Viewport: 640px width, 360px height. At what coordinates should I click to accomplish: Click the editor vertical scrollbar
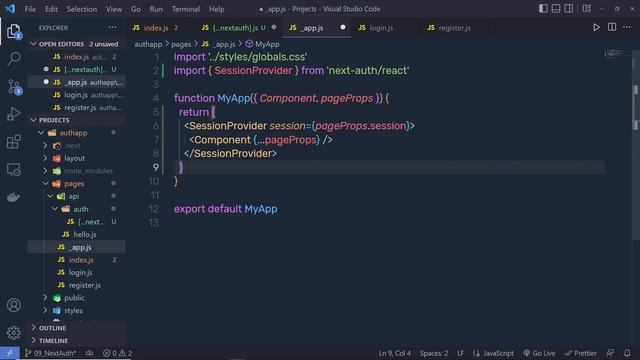635,145
